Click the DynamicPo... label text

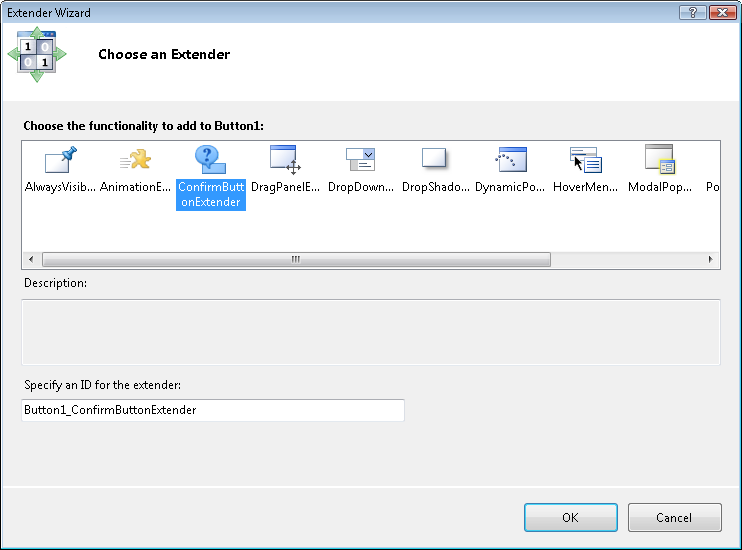510,187
